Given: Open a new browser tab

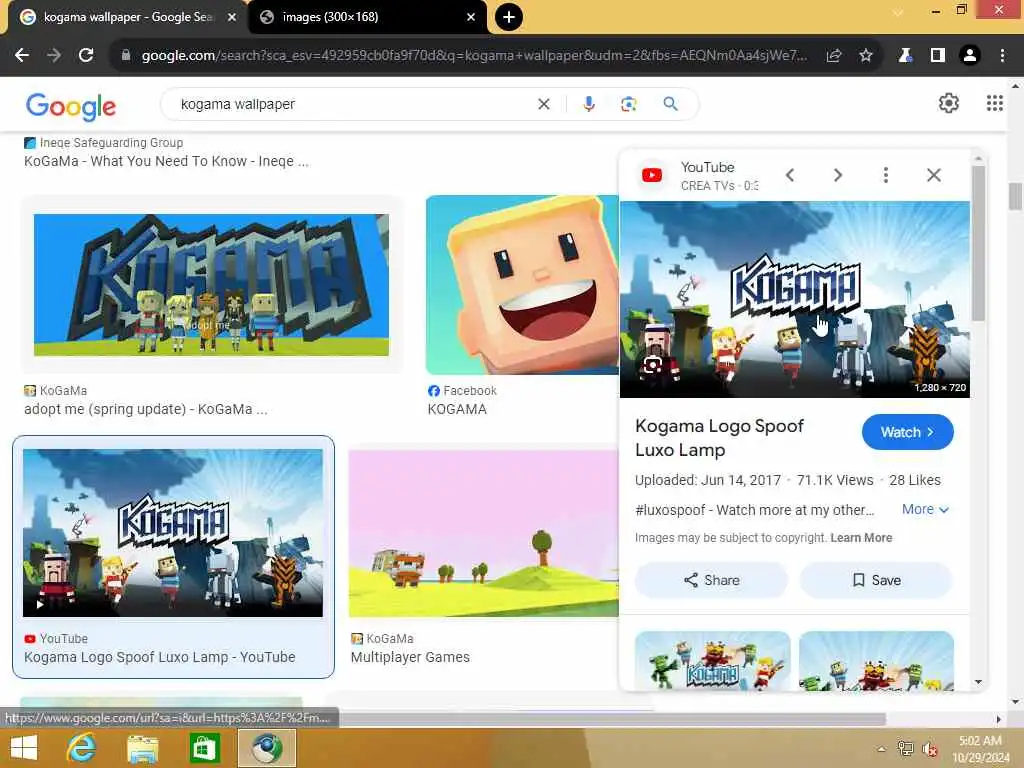Looking at the screenshot, I should [509, 17].
